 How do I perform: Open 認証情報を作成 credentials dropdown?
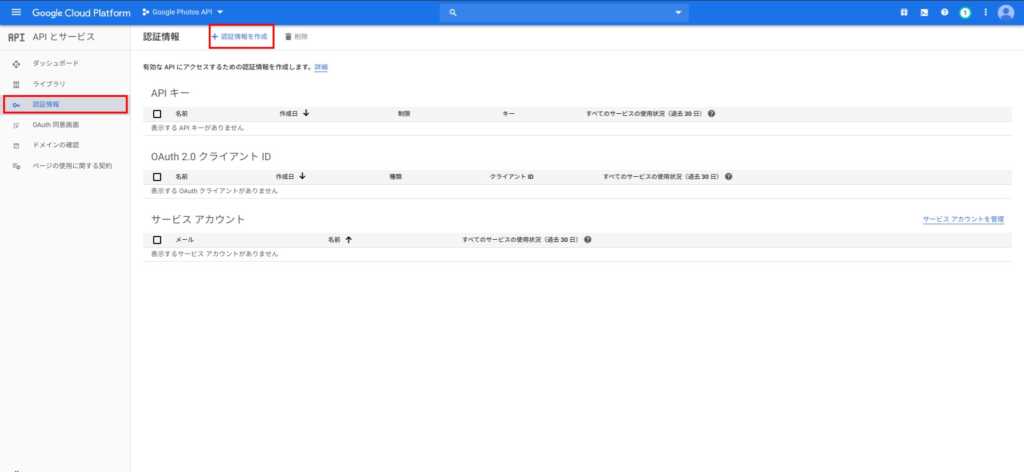coord(240,36)
